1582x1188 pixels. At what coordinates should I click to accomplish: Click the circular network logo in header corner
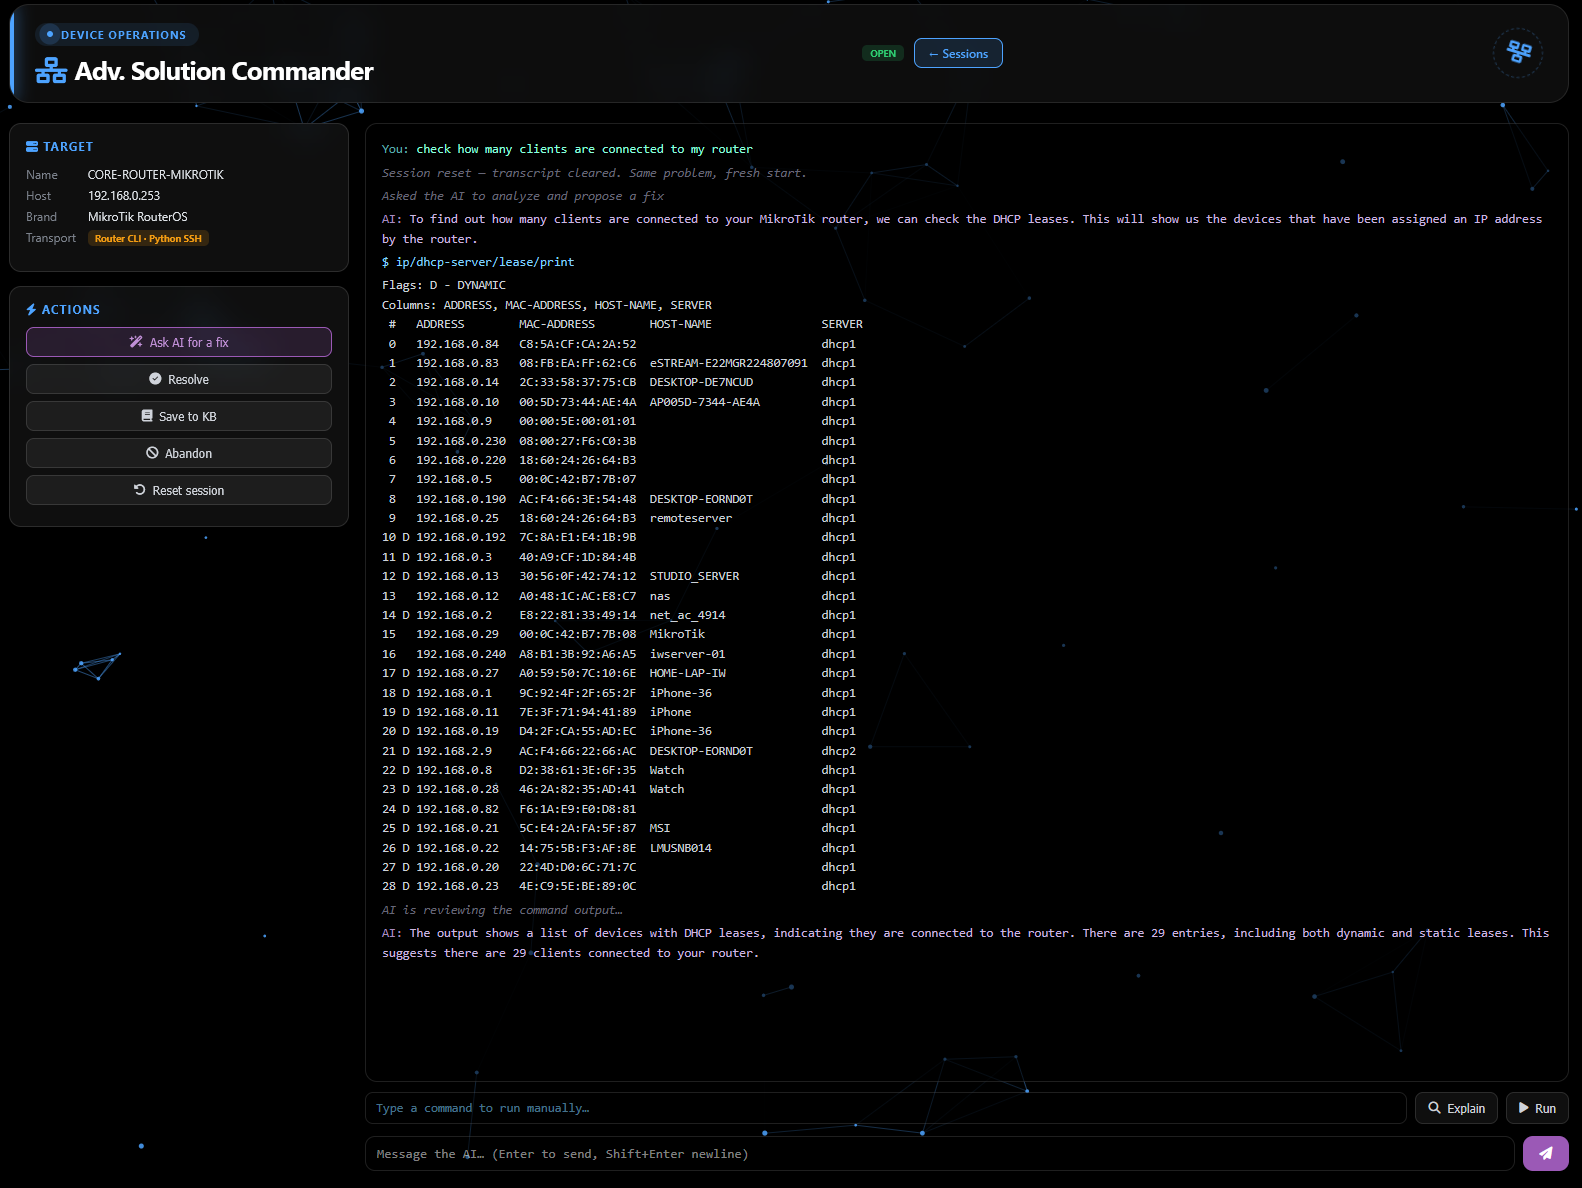[1518, 52]
